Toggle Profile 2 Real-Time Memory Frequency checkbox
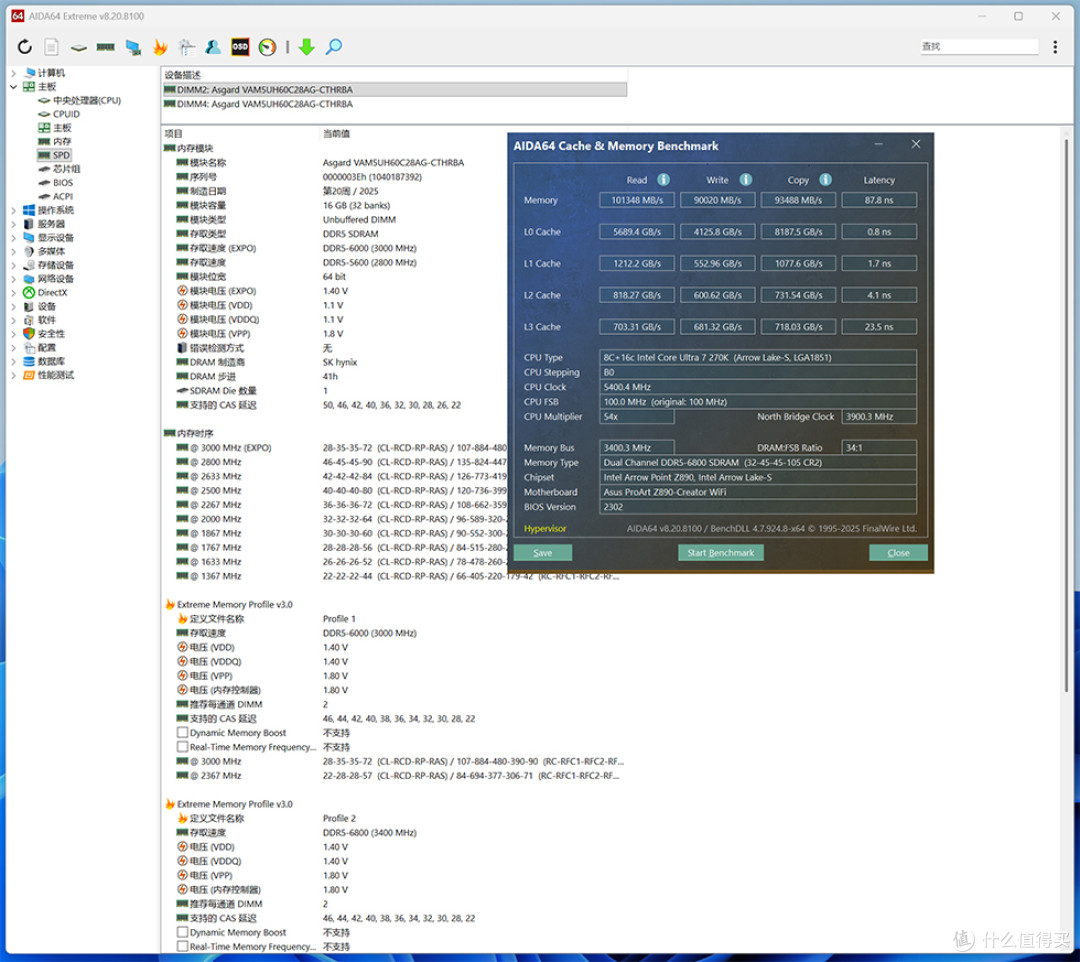This screenshot has height=962, width=1080. click(x=183, y=947)
